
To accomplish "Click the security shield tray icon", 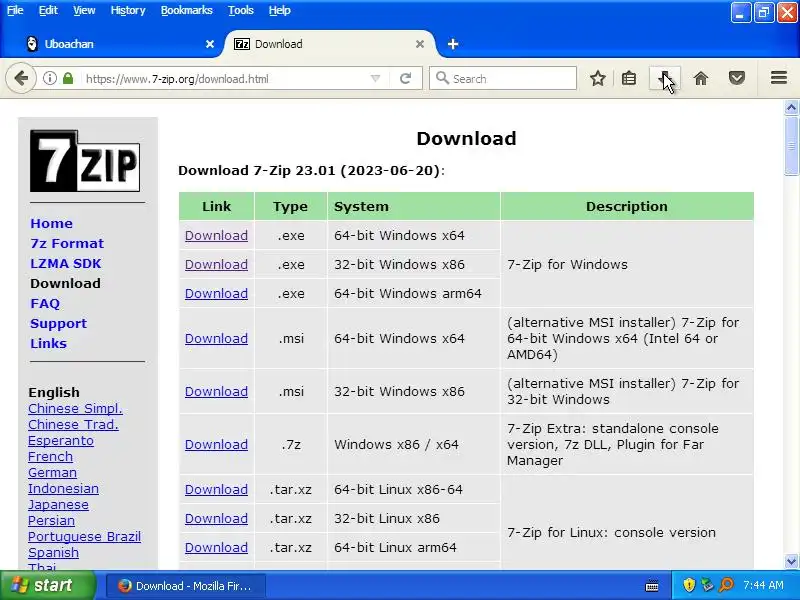I will click(x=689, y=585).
